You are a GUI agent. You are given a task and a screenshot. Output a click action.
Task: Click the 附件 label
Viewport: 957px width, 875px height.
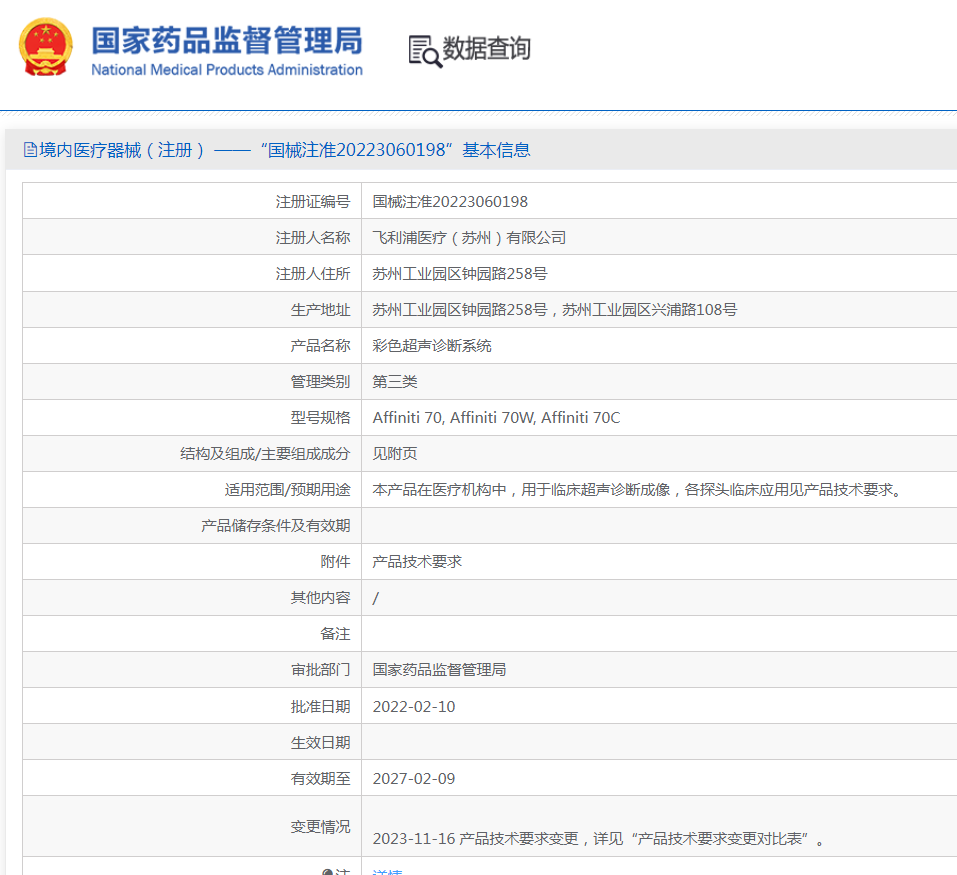coord(335,562)
